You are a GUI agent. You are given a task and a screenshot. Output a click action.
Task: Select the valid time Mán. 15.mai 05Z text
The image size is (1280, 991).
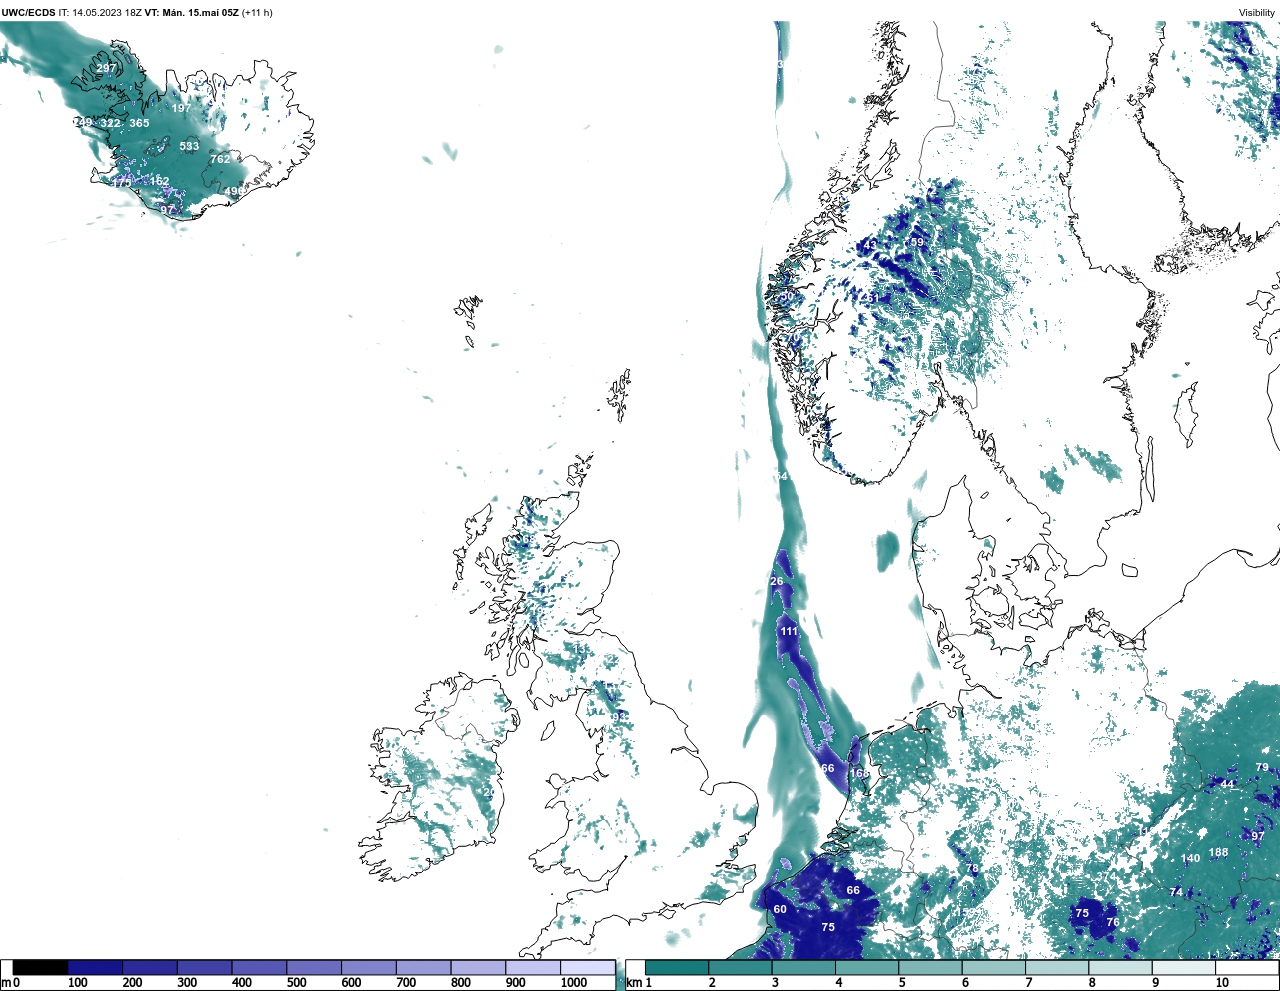[200, 12]
